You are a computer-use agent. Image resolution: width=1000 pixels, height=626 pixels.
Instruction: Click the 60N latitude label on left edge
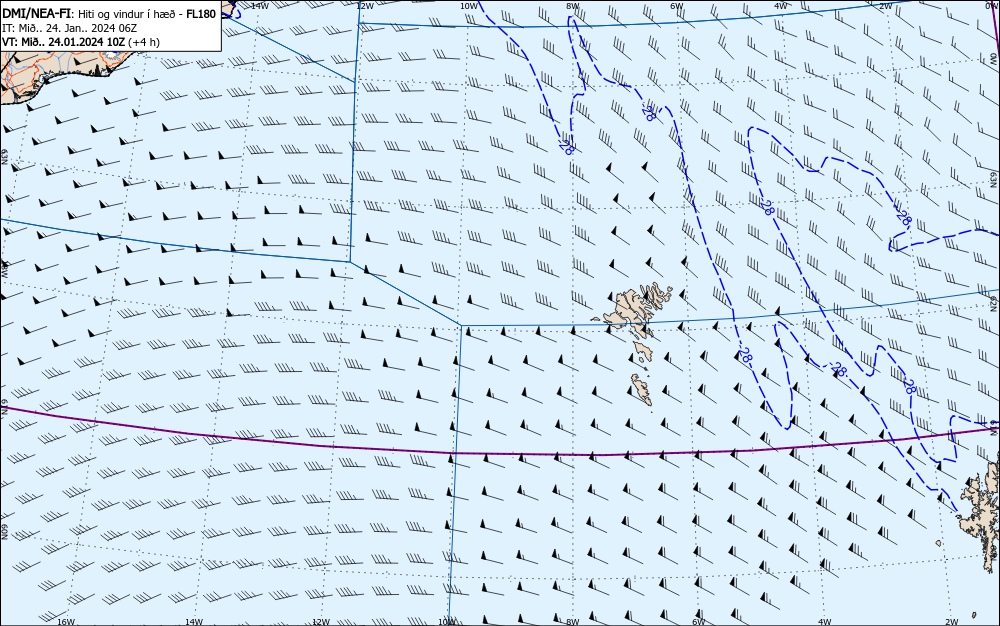(4, 532)
